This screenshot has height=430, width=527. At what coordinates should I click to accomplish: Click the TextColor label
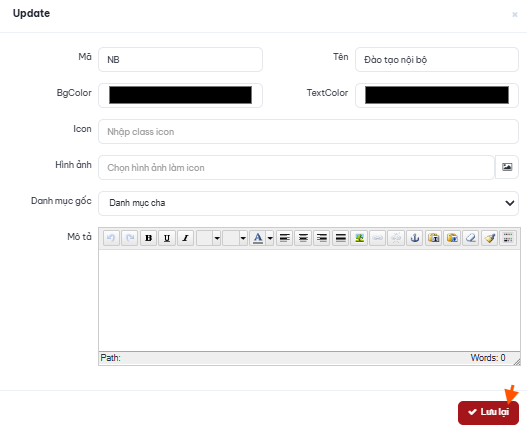(327, 93)
